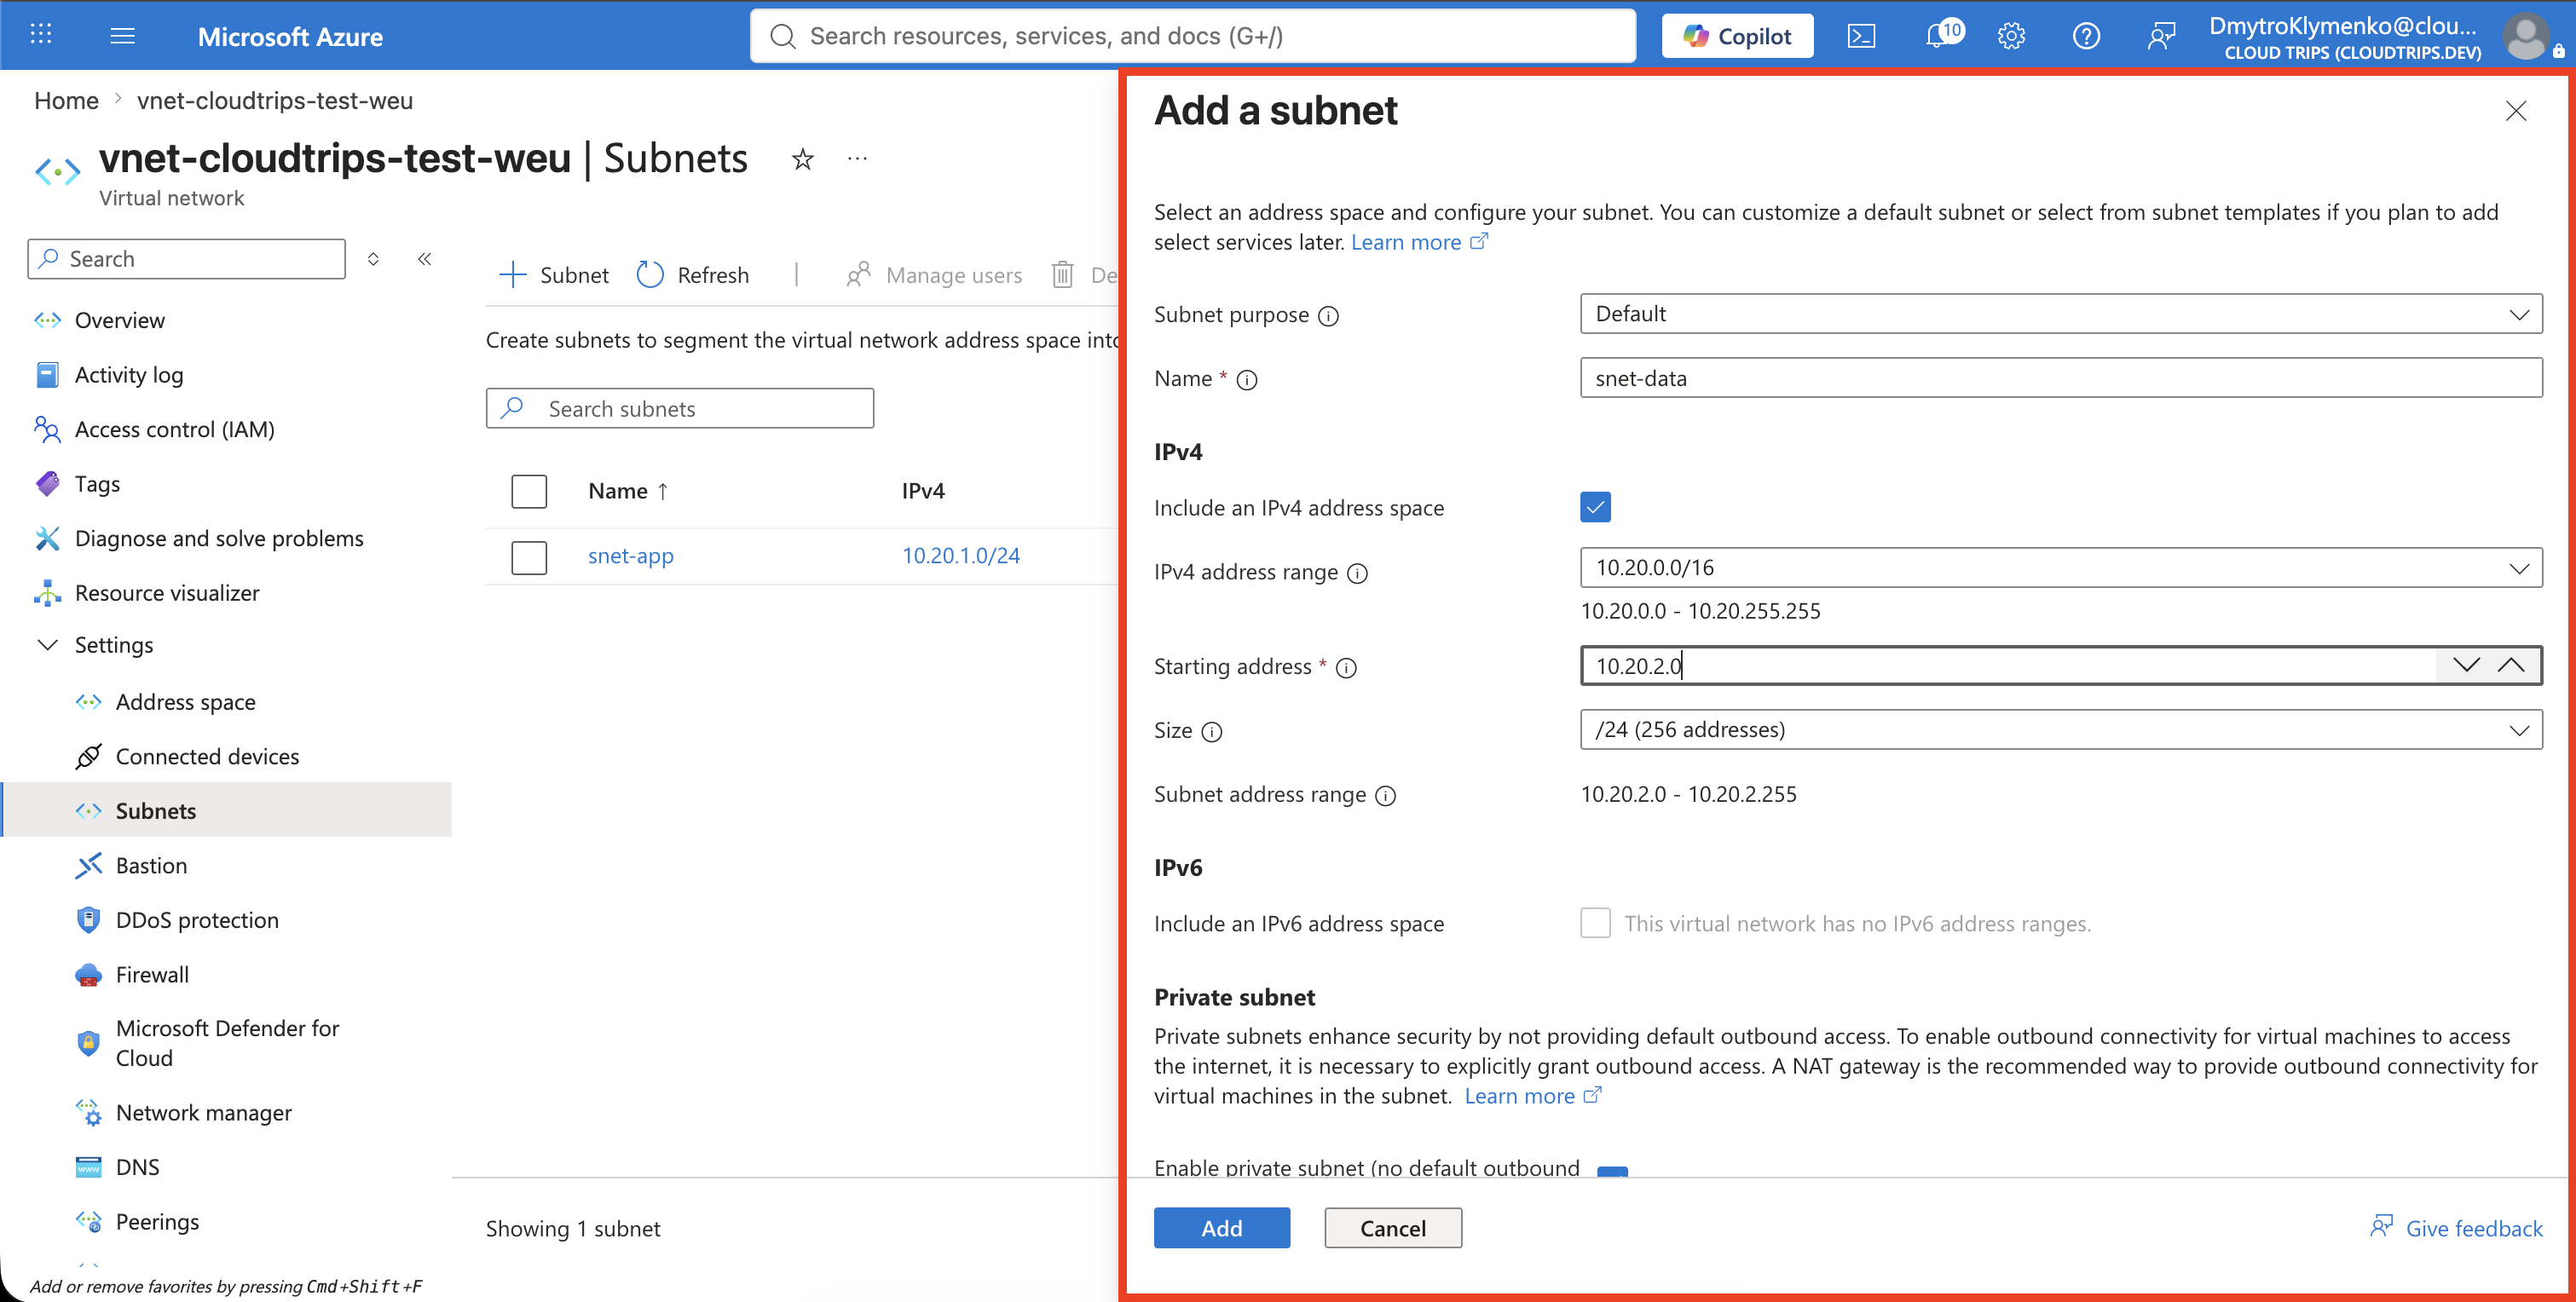
Task: Open Copilot from the top bar
Action: point(1737,36)
